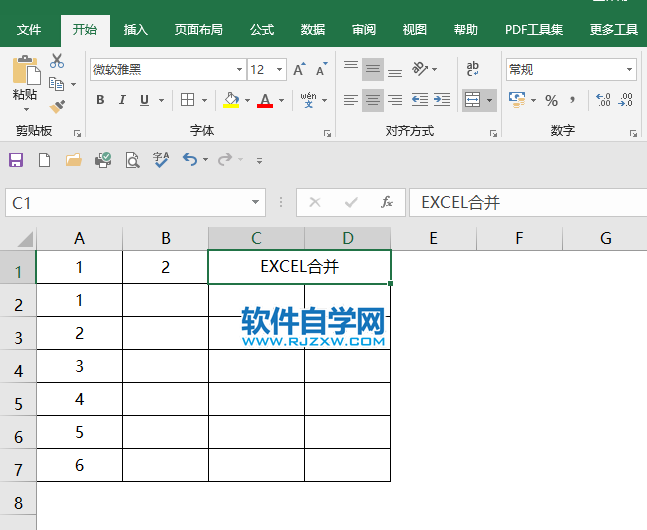Screen dimensions: 647x530
Task: Open Paste options arrow under 粘贴
Action: tap(26, 109)
